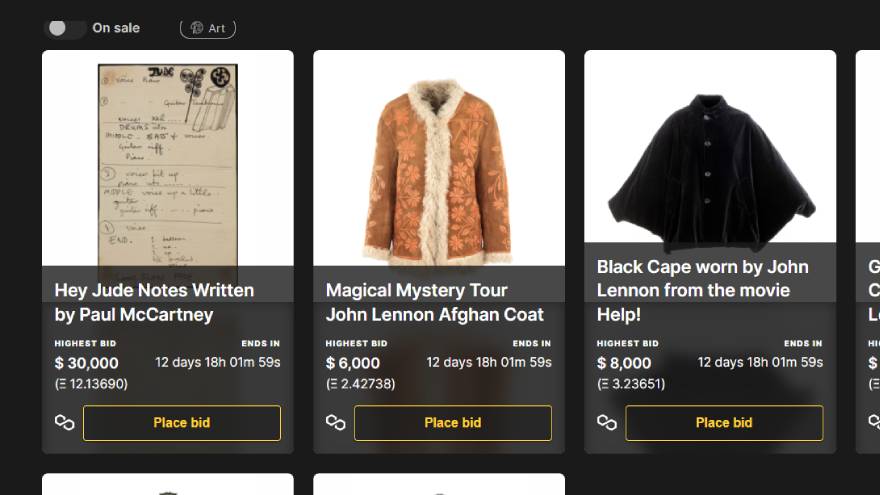Open the Black Cape image
The image size is (880, 495).
(x=711, y=168)
